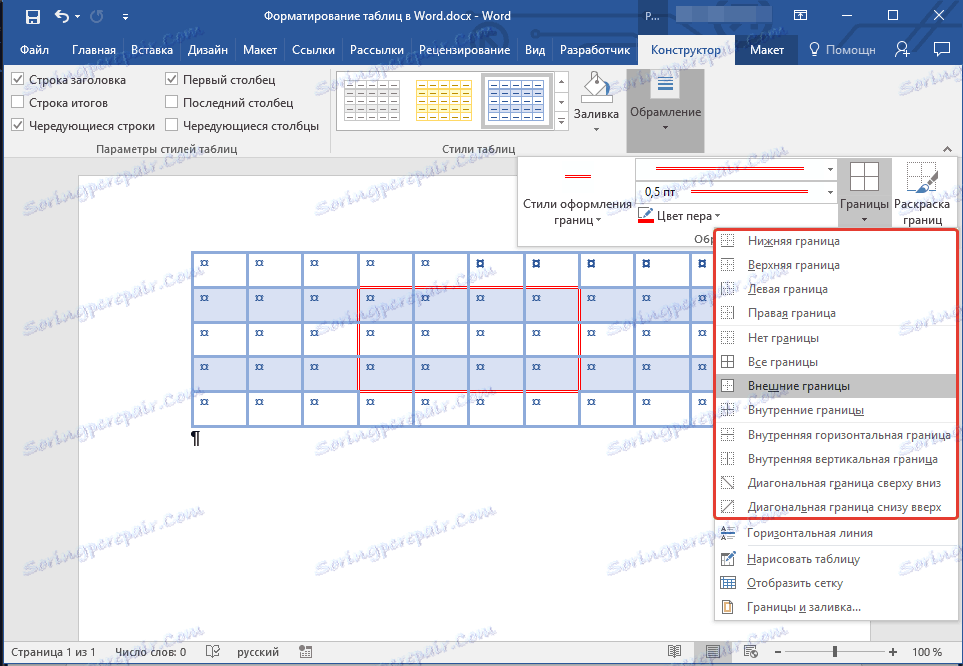Click the Share person icon
Screen dimensions: 963x666
(x=902, y=50)
